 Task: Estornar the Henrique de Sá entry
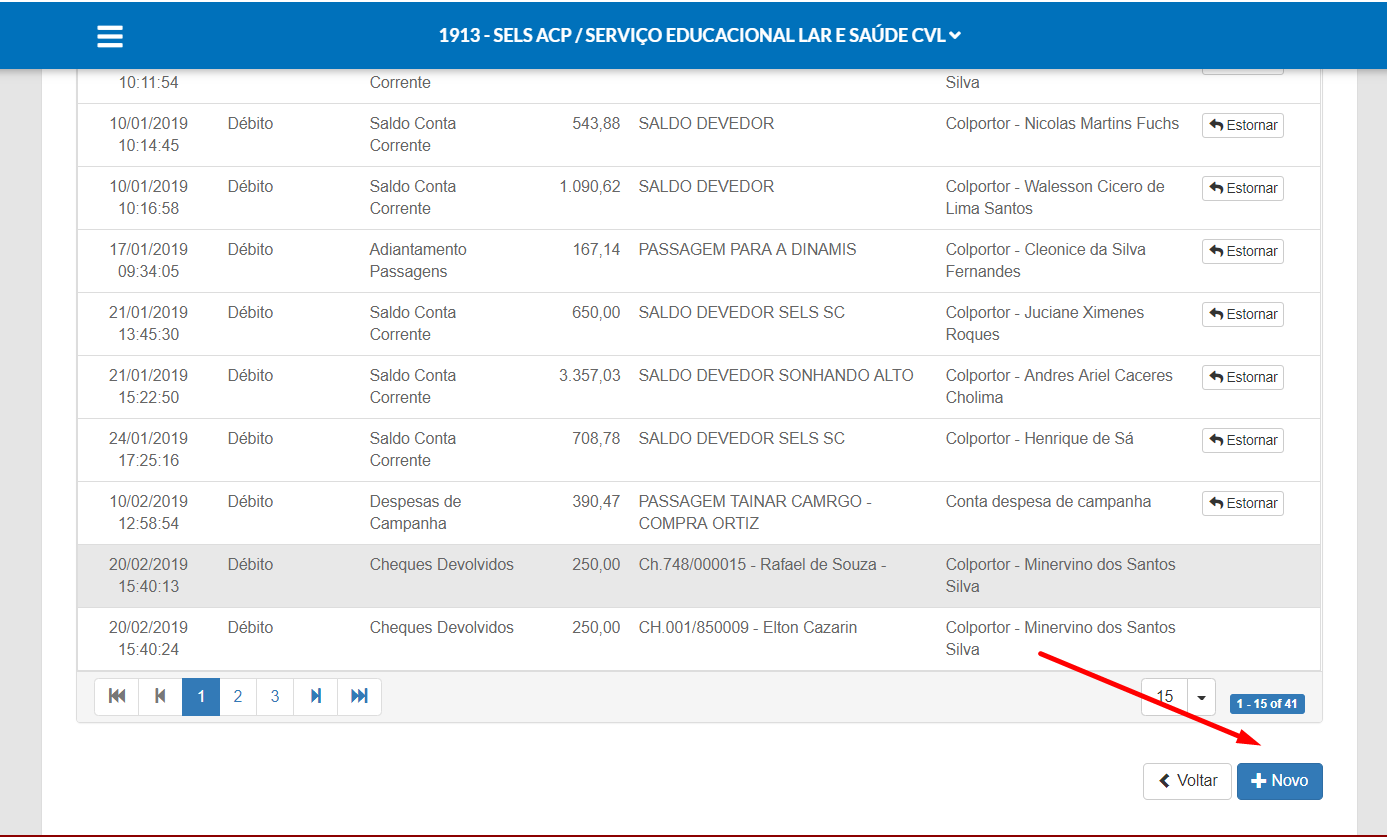point(1243,441)
